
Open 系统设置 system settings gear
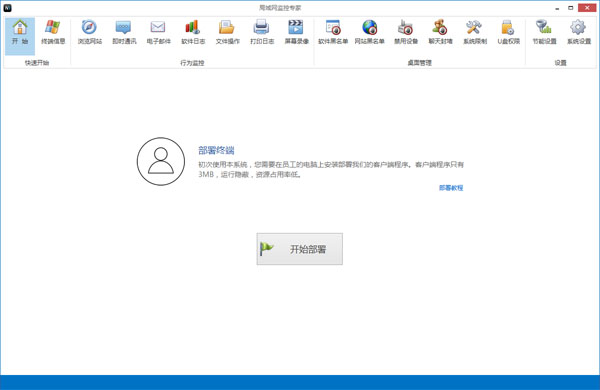[579, 32]
